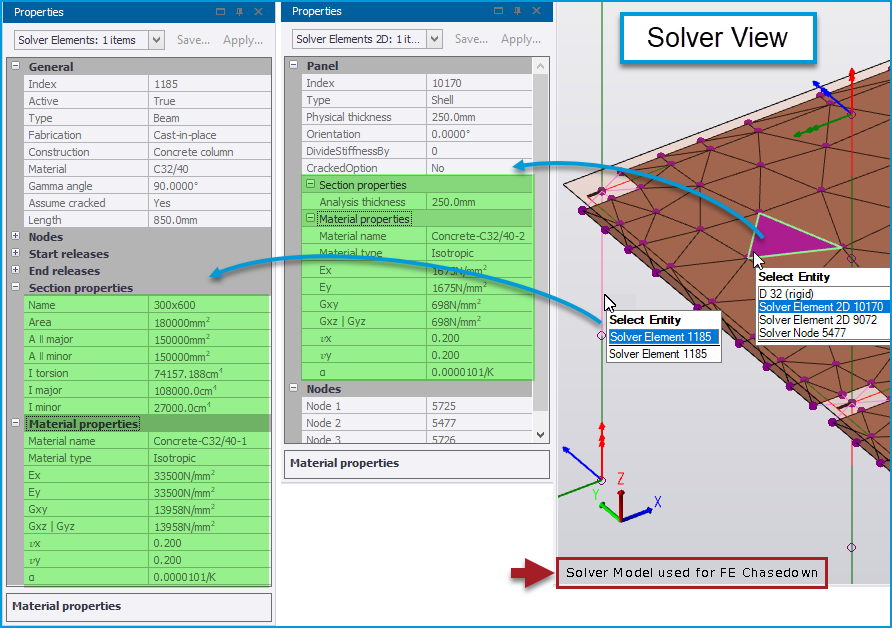
Task: Pin the right Properties panel
Action: [x=517, y=12]
